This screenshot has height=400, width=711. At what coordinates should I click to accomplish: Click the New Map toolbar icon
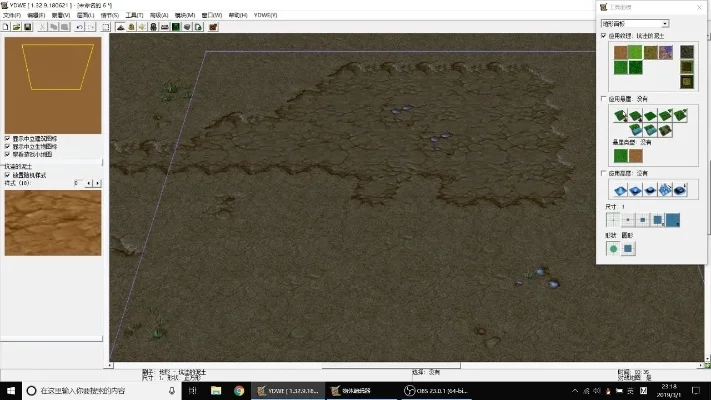5,27
